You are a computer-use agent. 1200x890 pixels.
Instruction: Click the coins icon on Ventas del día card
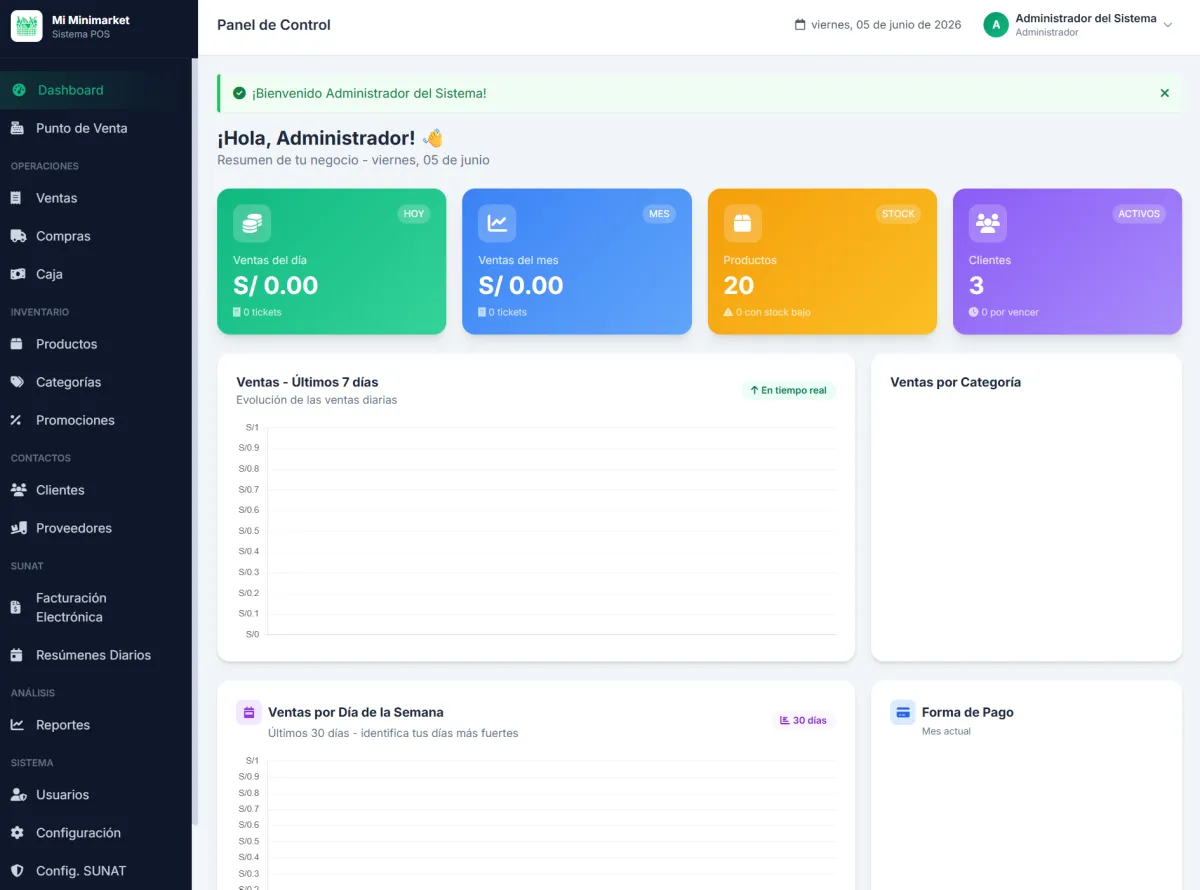(x=252, y=223)
